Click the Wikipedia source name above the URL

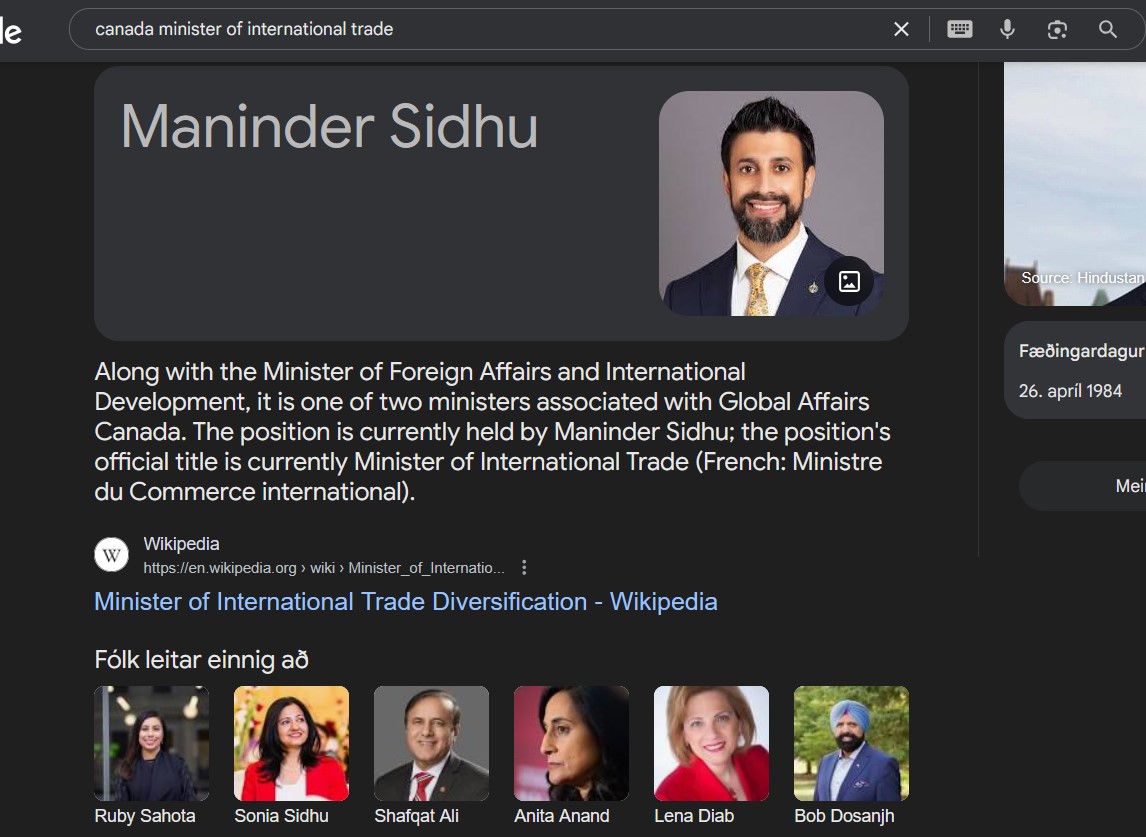coord(181,544)
